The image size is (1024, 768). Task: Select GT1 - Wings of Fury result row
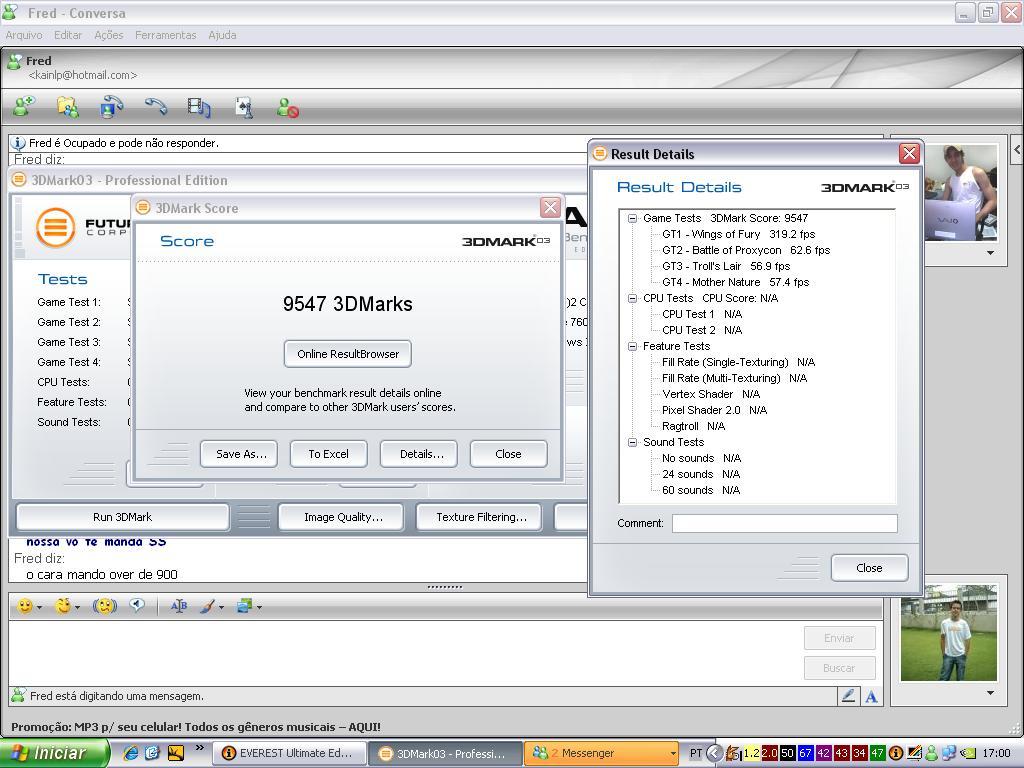click(739, 234)
